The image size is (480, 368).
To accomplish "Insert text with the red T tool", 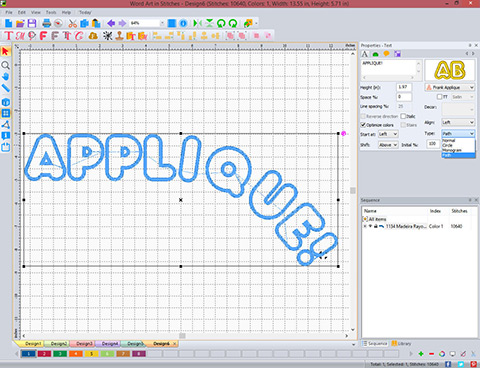I will (x=8, y=35).
